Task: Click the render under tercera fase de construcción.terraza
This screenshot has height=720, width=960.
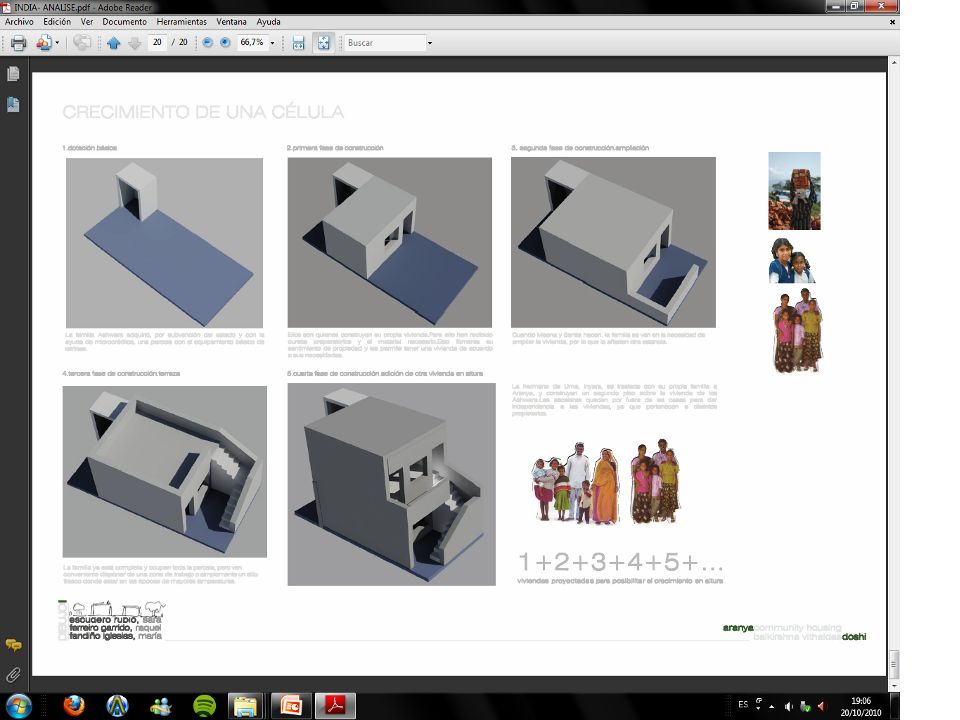Action: (165, 471)
